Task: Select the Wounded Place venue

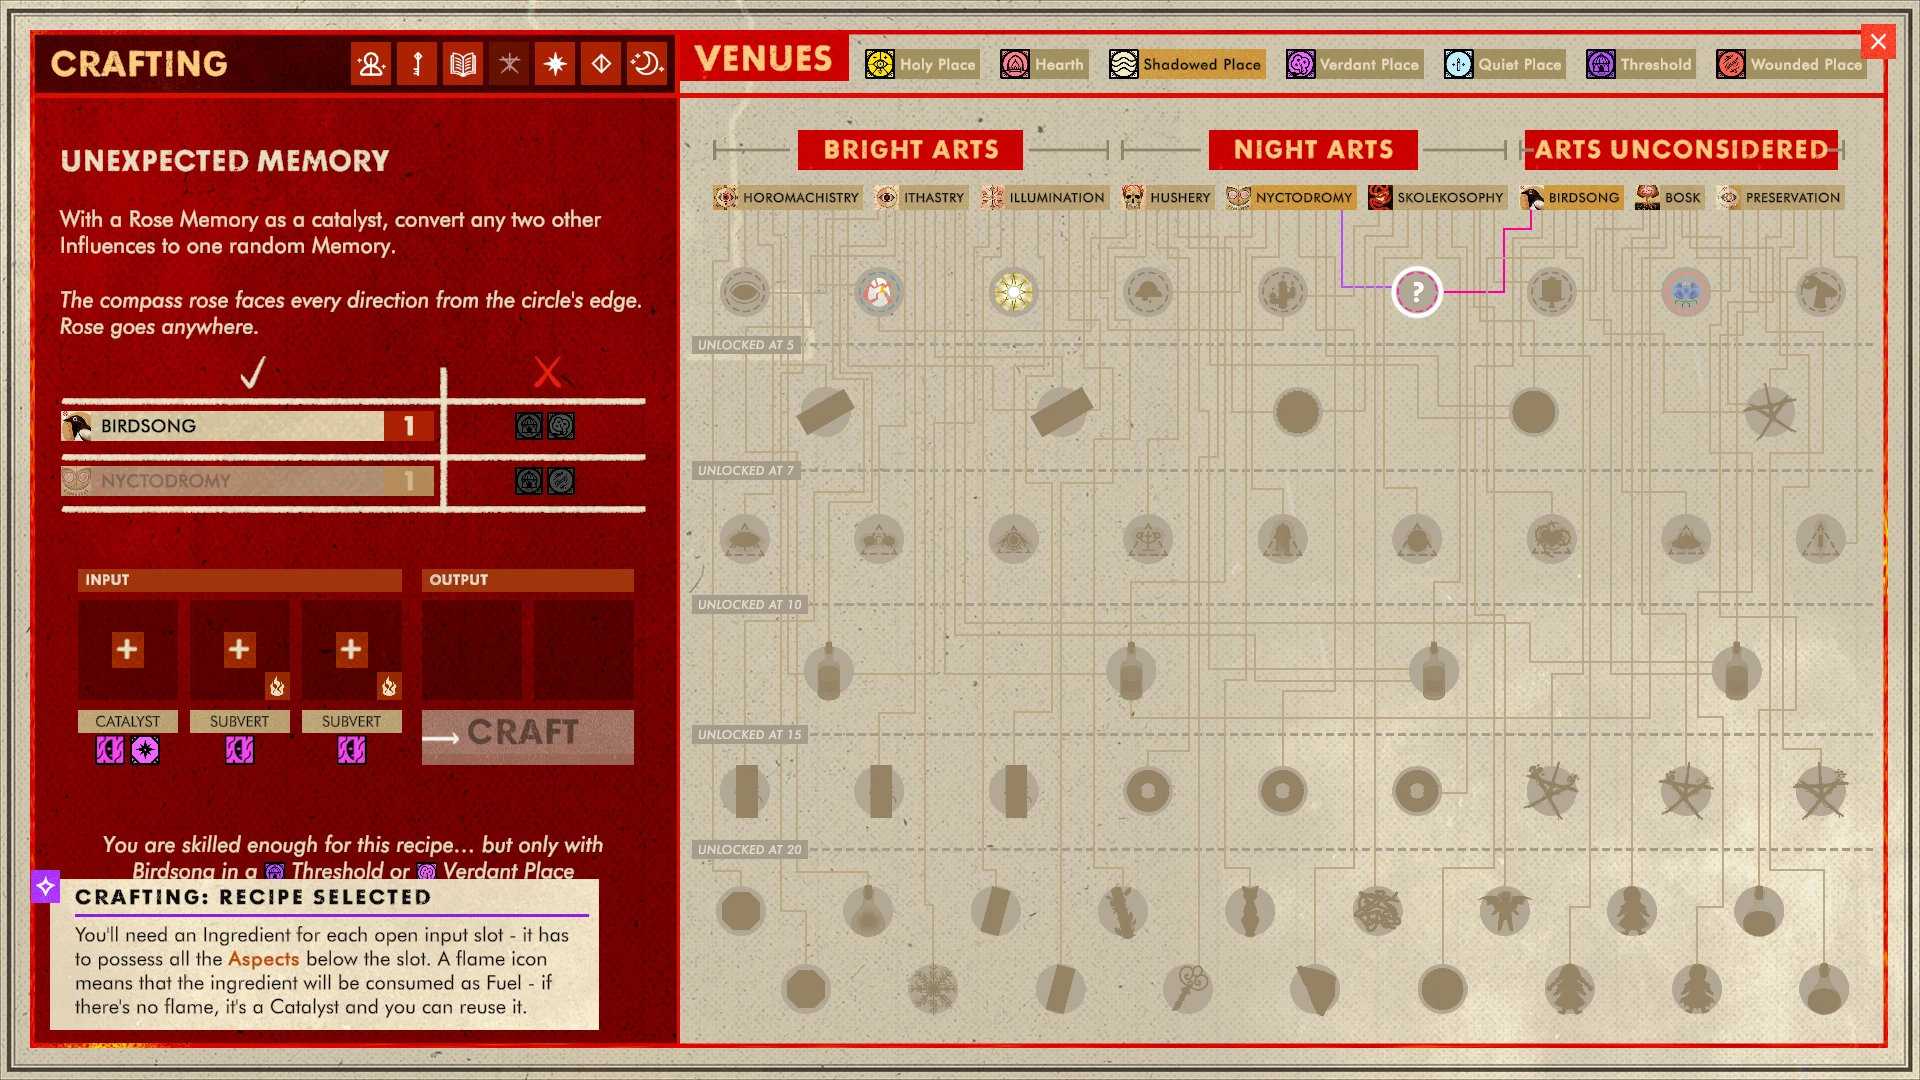Action: click(x=1790, y=64)
